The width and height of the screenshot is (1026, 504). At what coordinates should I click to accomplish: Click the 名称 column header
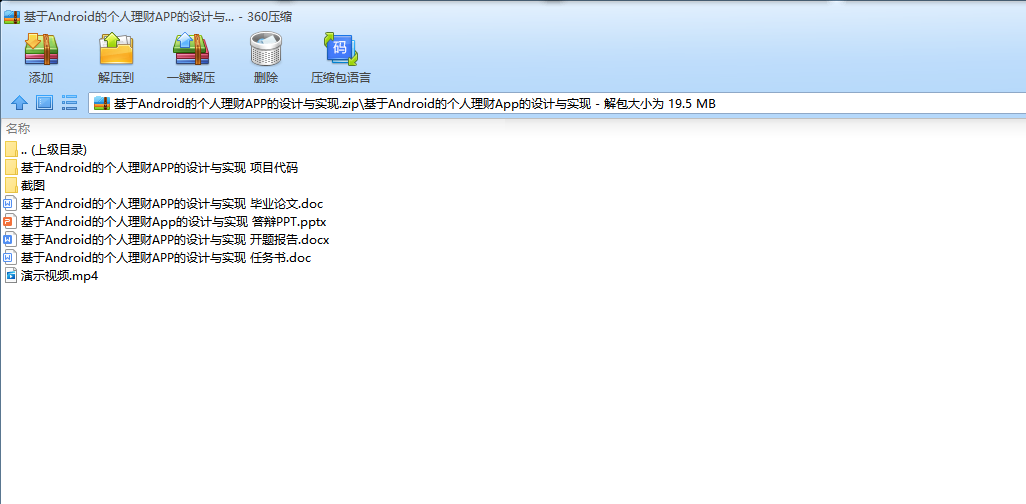(18, 128)
